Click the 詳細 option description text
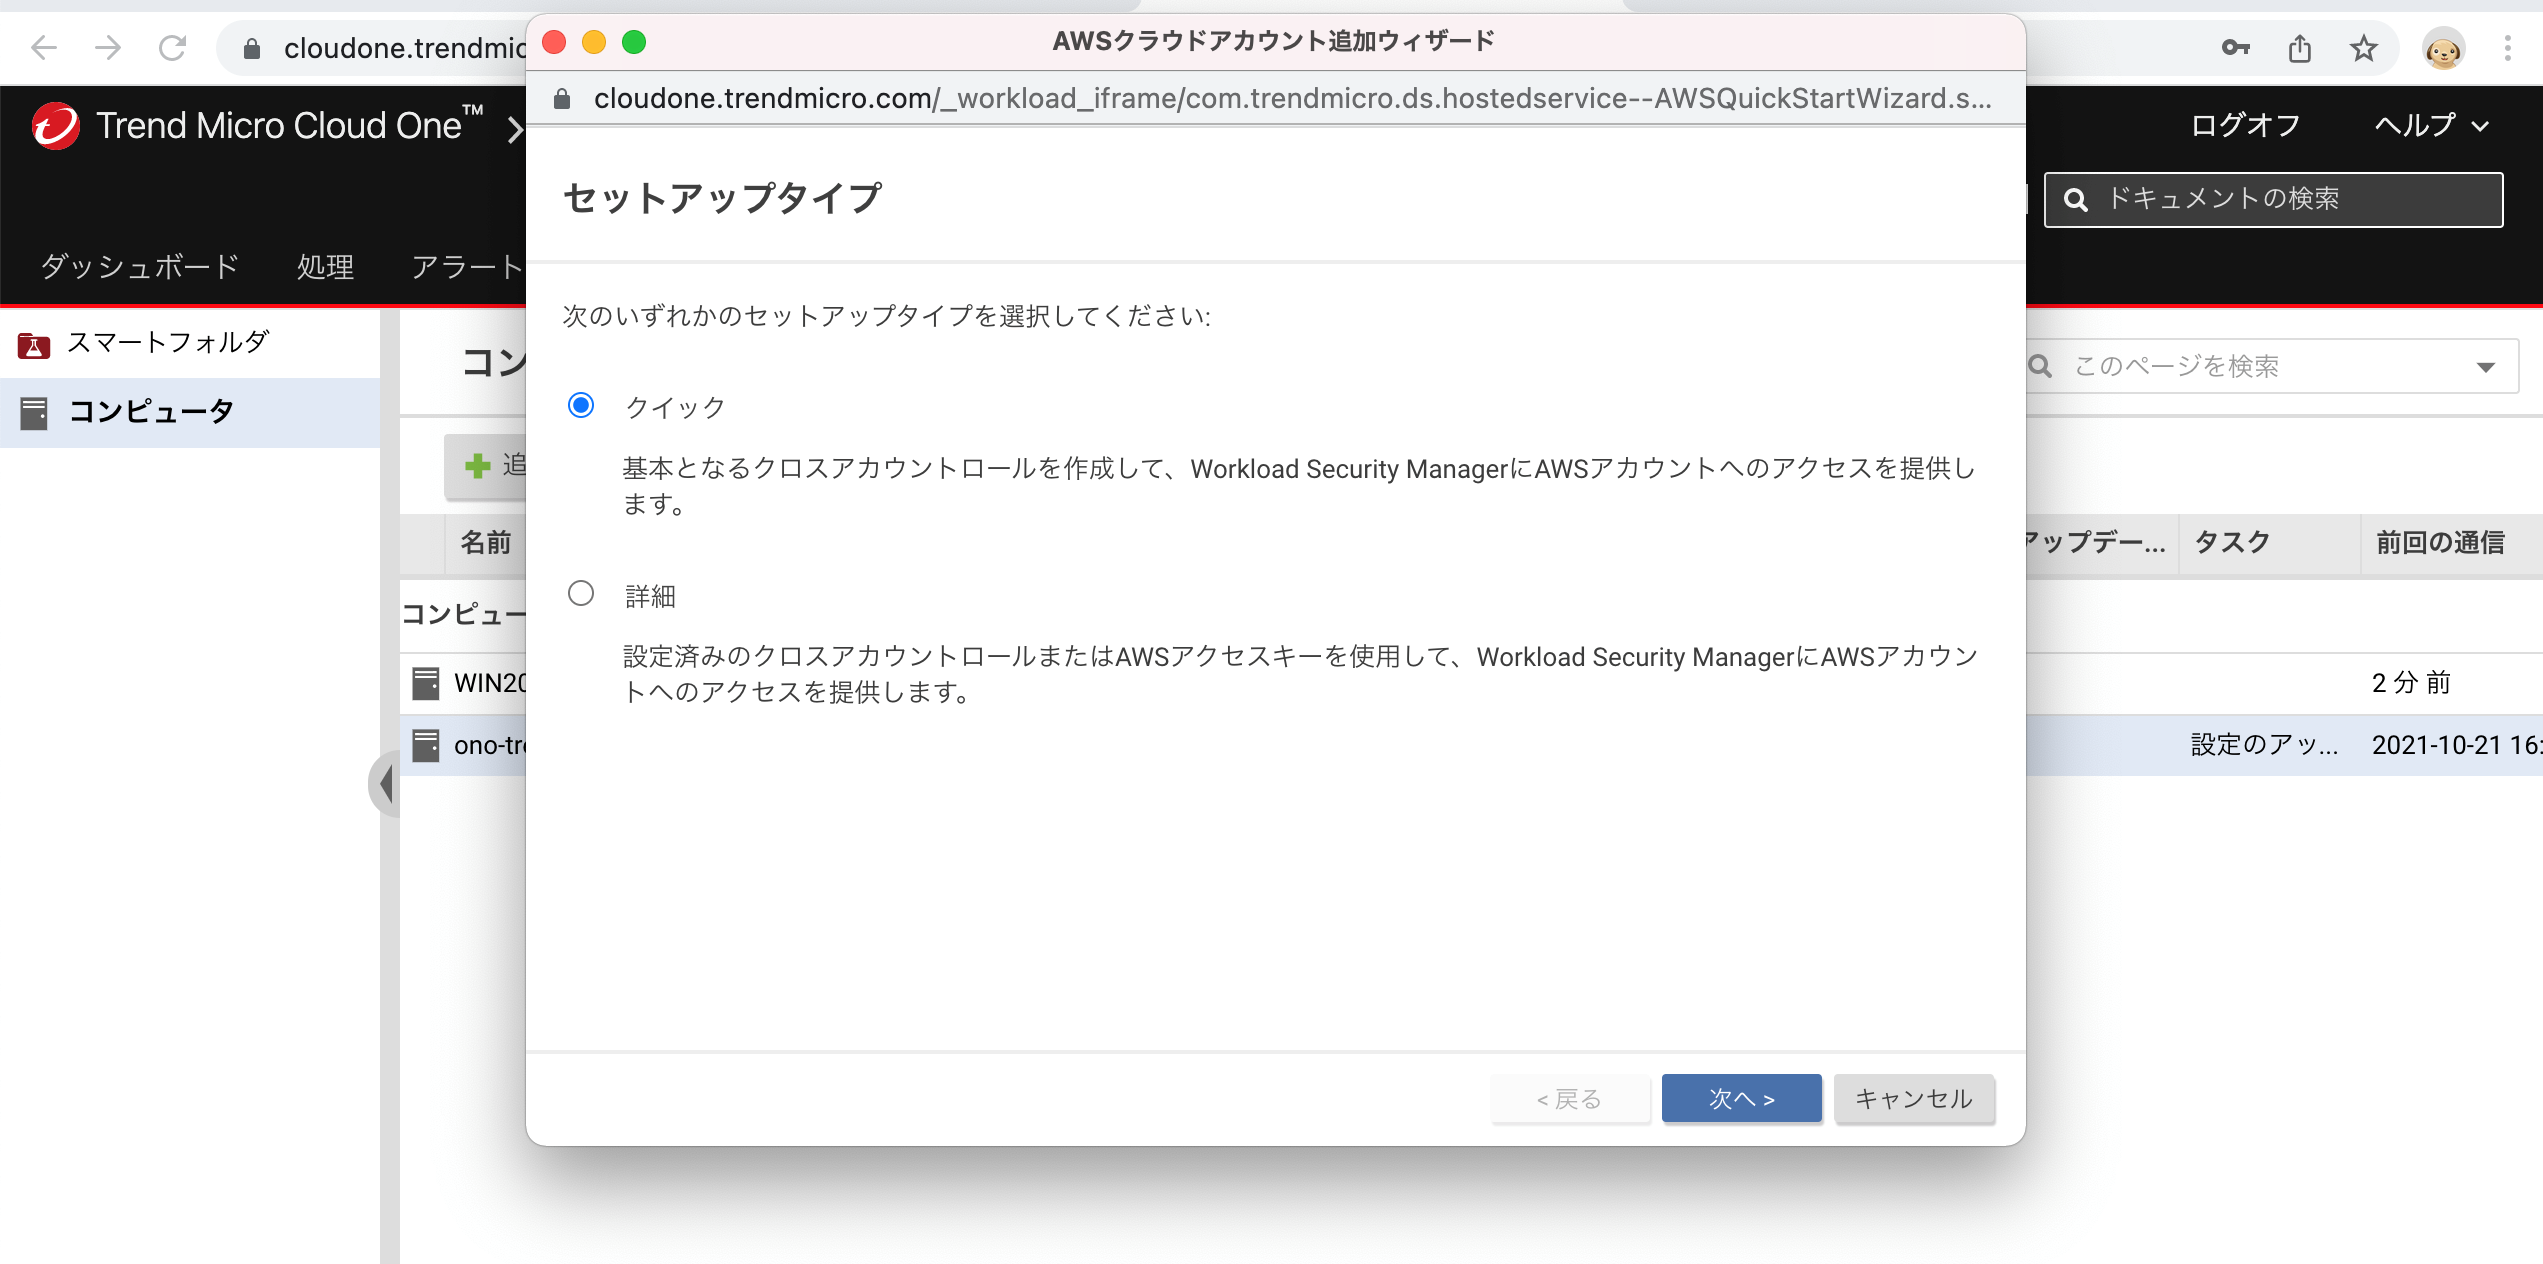This screenshot has height=1264, width=2543. pos(1300,674)
